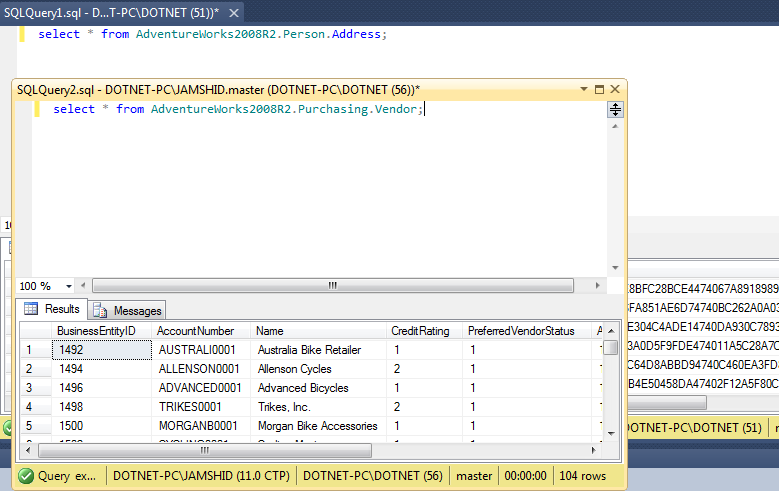
Task: Open the 100 % zoom dropdown
Action: pyautogui.click(x=69, y=286)
